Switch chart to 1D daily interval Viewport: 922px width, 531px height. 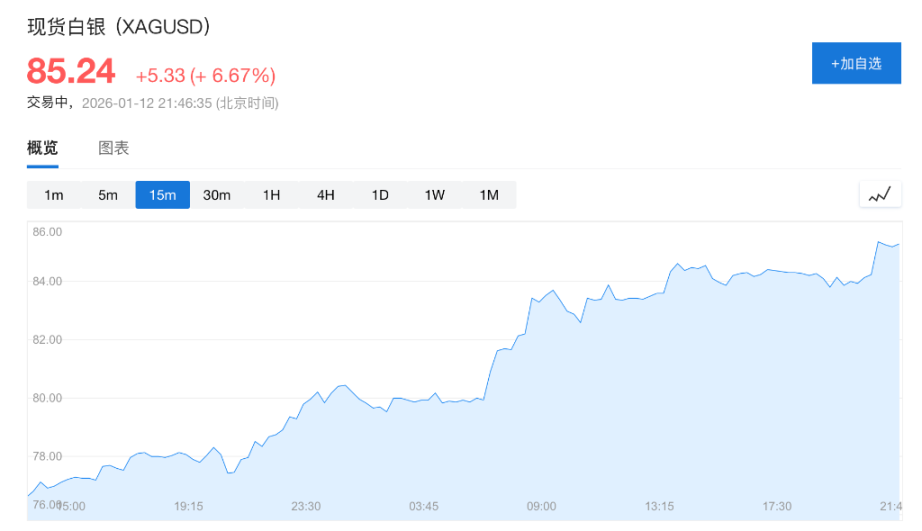380,195
